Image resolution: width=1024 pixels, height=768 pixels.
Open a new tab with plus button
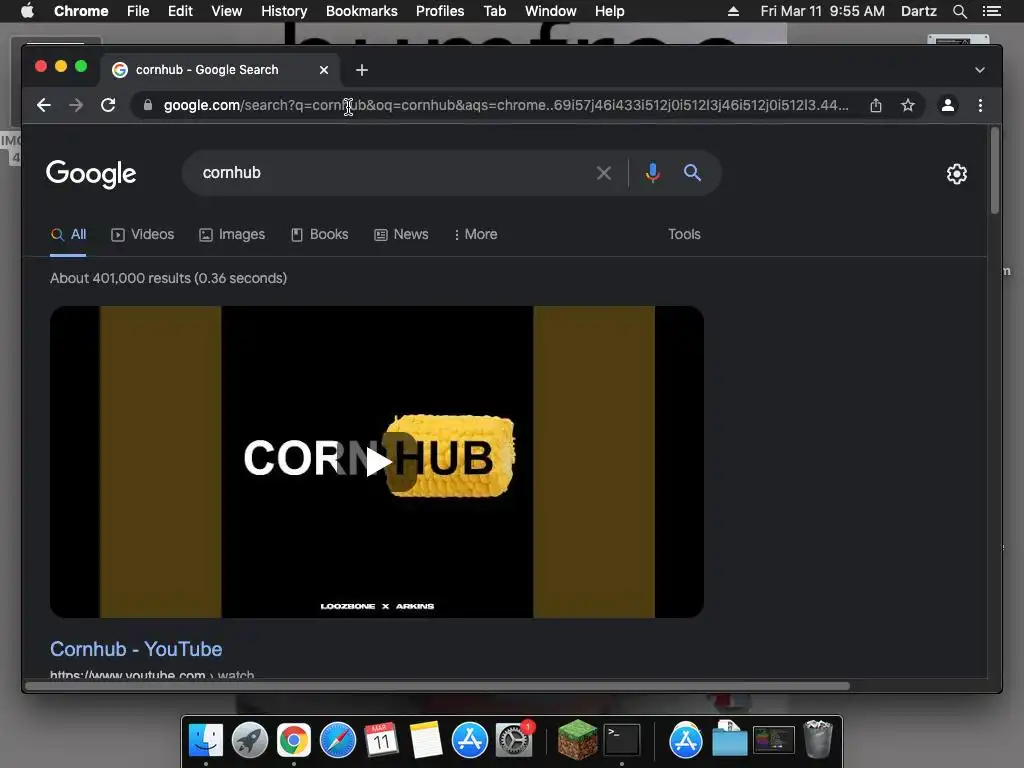tap(362, 70)
